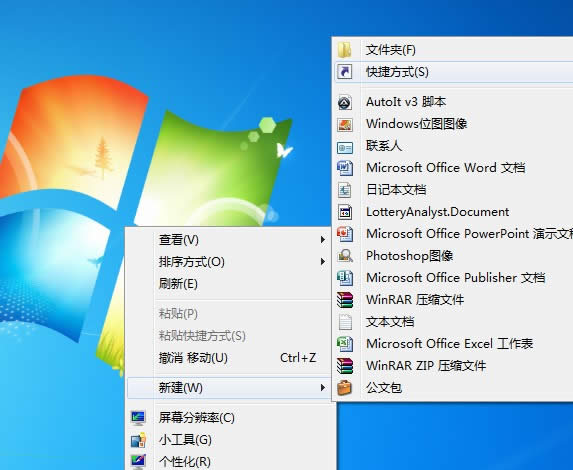Click the 日记本文档 journal icon
This screenshot has width=573, height=470.
click(345, 190)
